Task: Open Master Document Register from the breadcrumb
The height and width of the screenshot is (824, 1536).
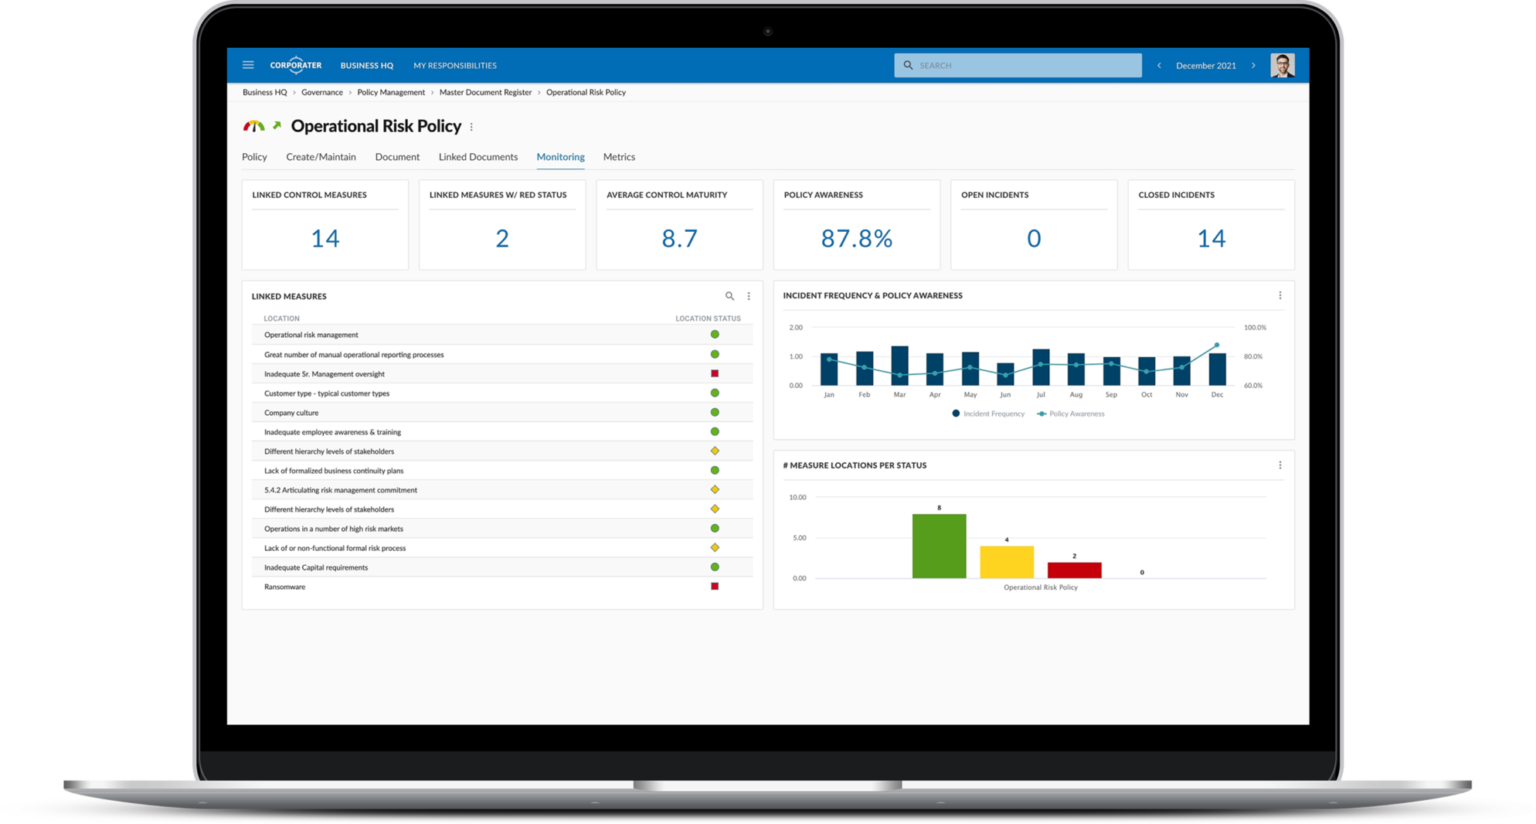Action: tap(486, 92)
